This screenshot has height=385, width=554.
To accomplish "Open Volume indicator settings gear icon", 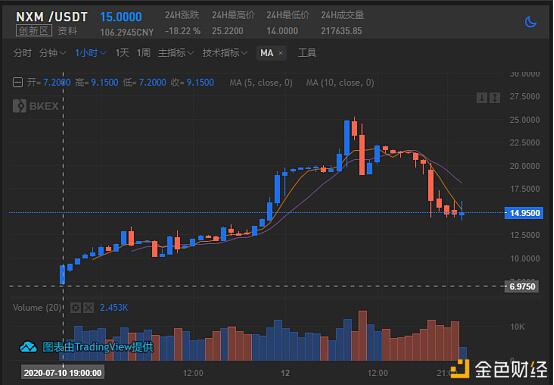I will (x=75, y=308).
